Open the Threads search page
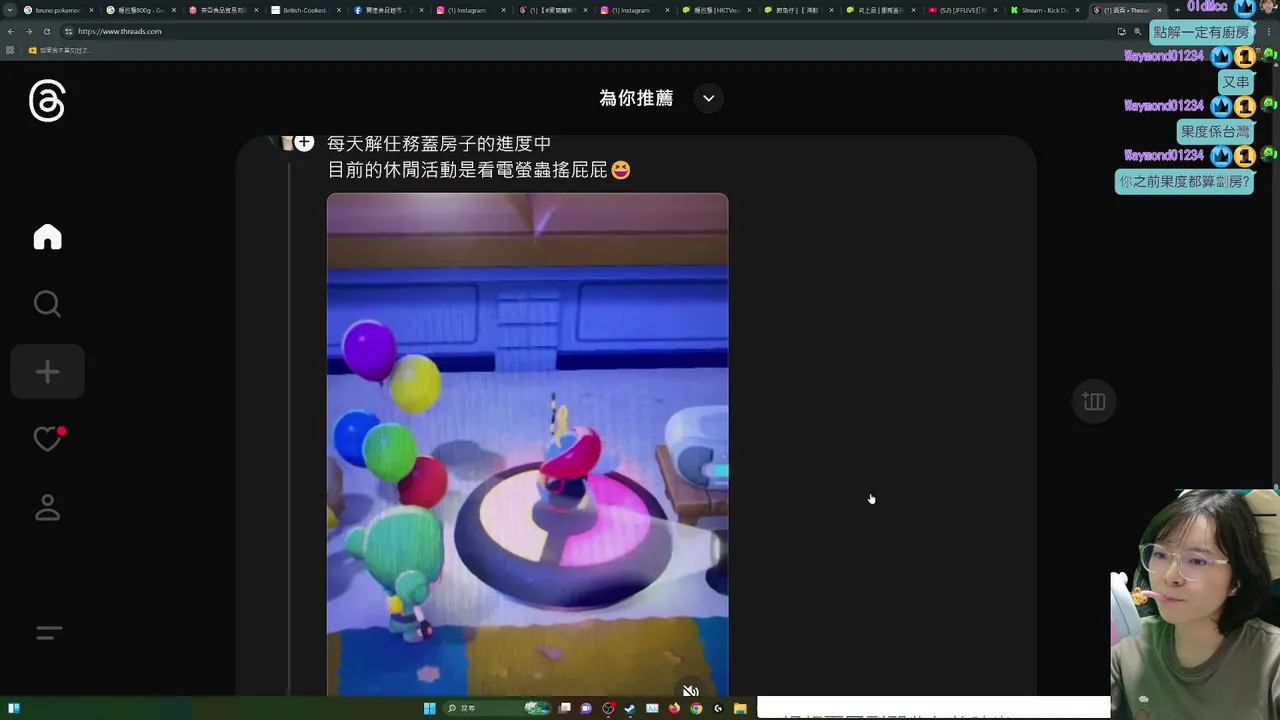This screenshot has width=1280, height=720. [47, 304]
